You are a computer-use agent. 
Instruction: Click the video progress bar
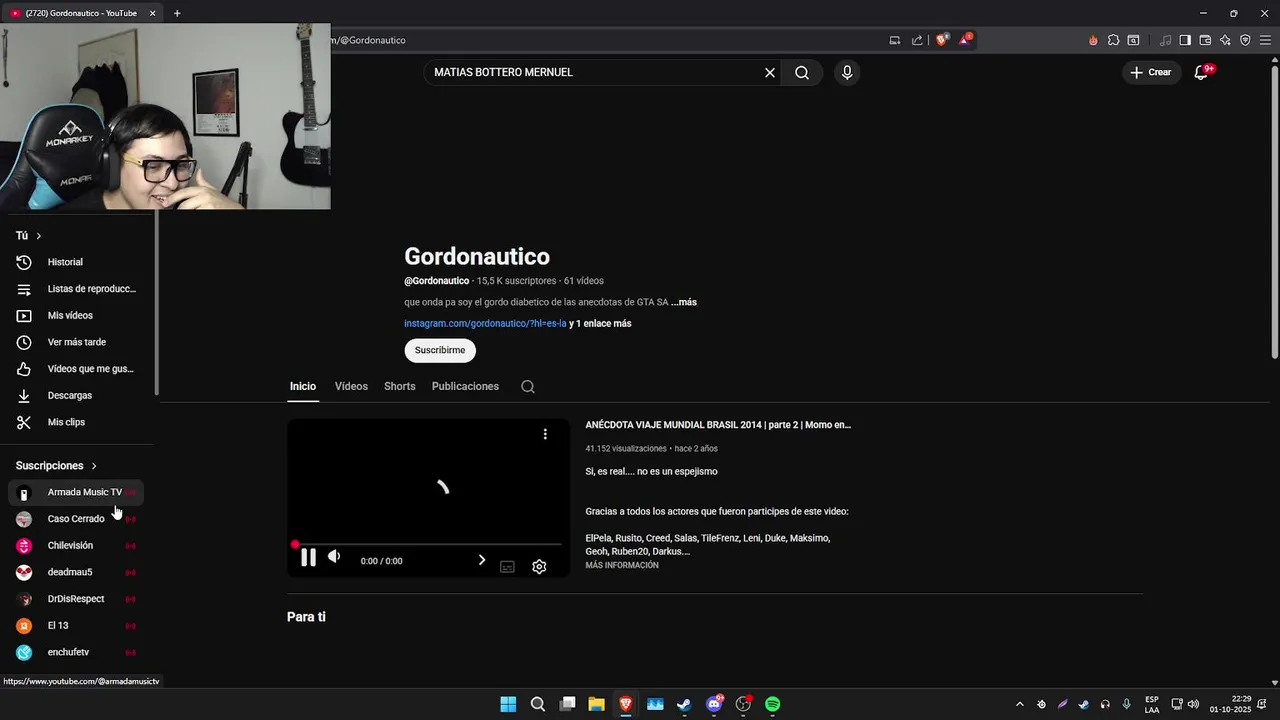[x=428, y=545]
